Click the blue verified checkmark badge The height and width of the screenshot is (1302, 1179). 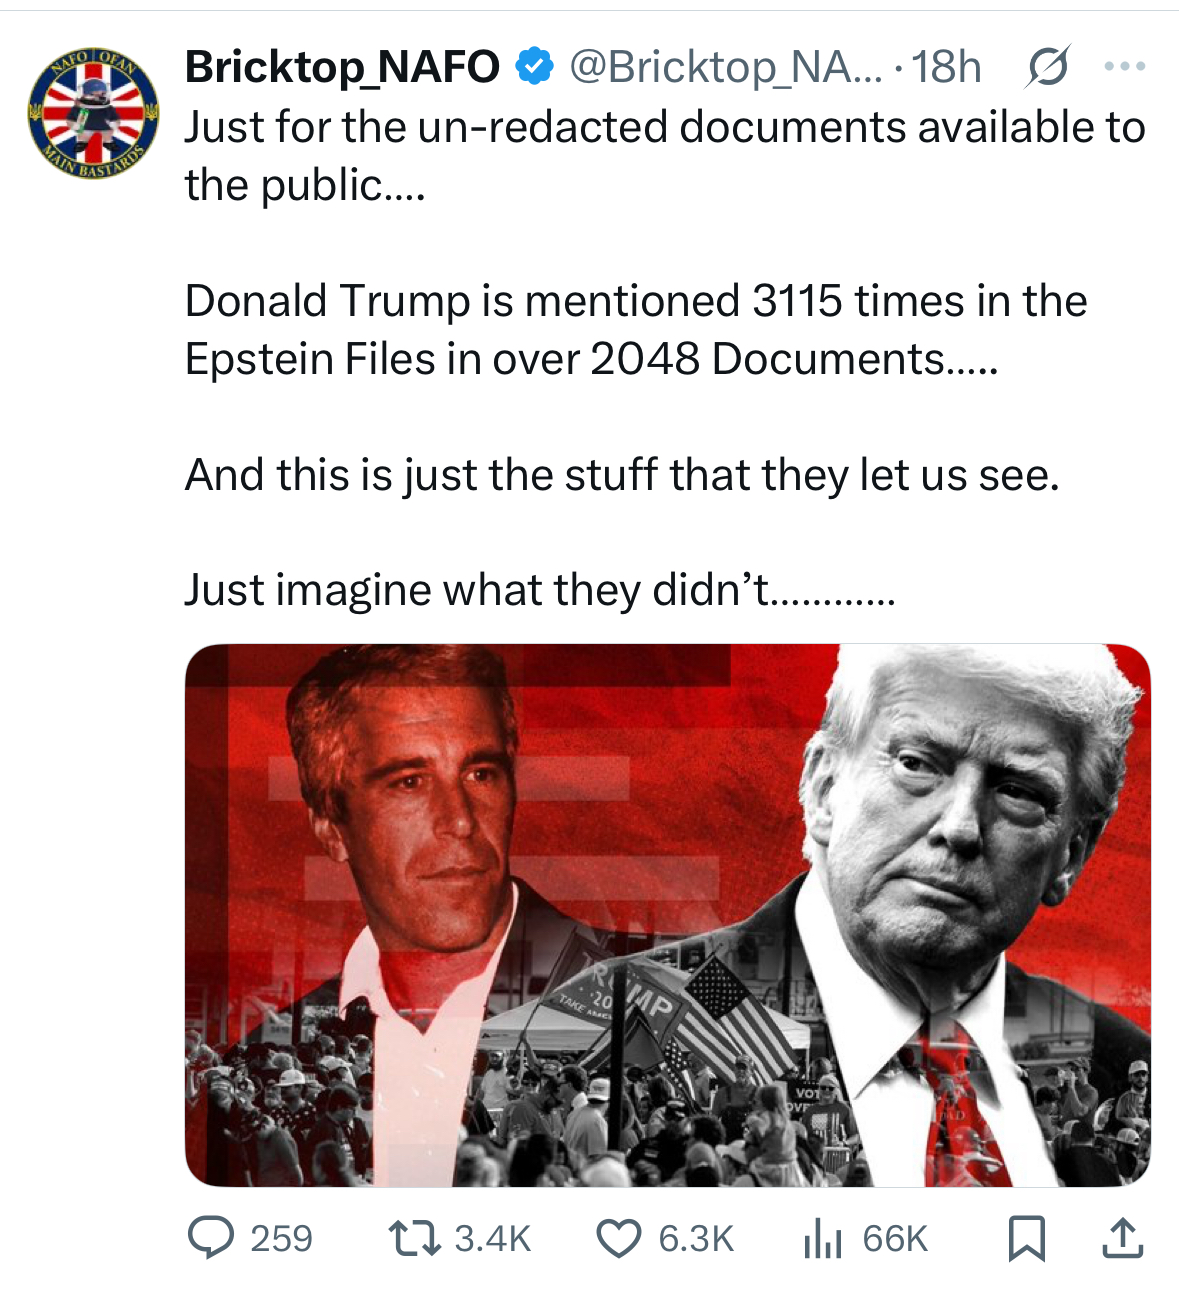point(534,66)
